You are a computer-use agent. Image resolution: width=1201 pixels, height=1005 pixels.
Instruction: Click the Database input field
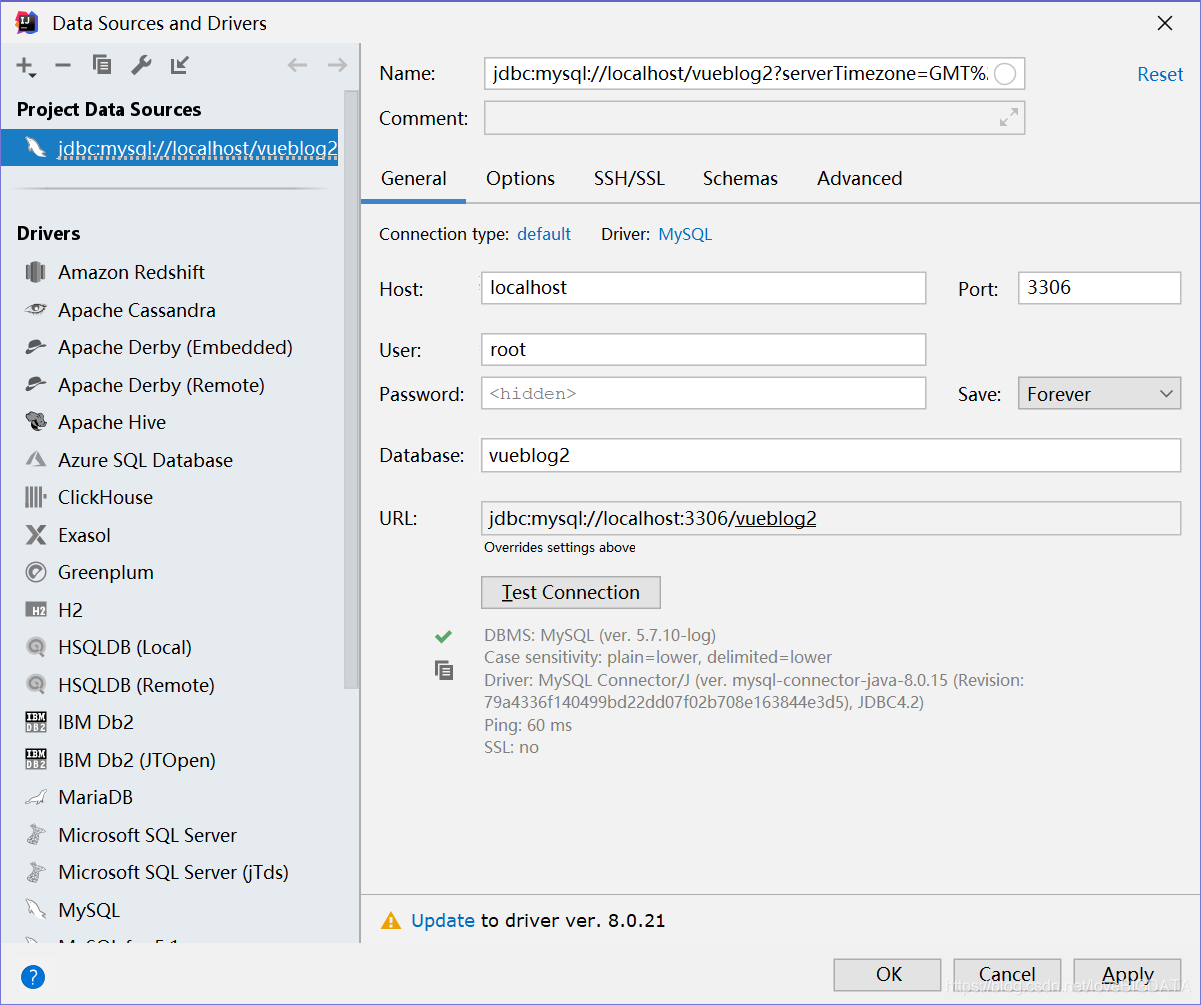(x=831, y=455)
